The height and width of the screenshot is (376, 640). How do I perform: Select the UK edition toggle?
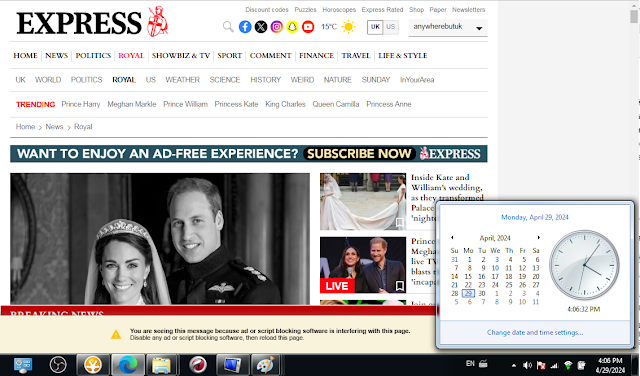point(375,27)
